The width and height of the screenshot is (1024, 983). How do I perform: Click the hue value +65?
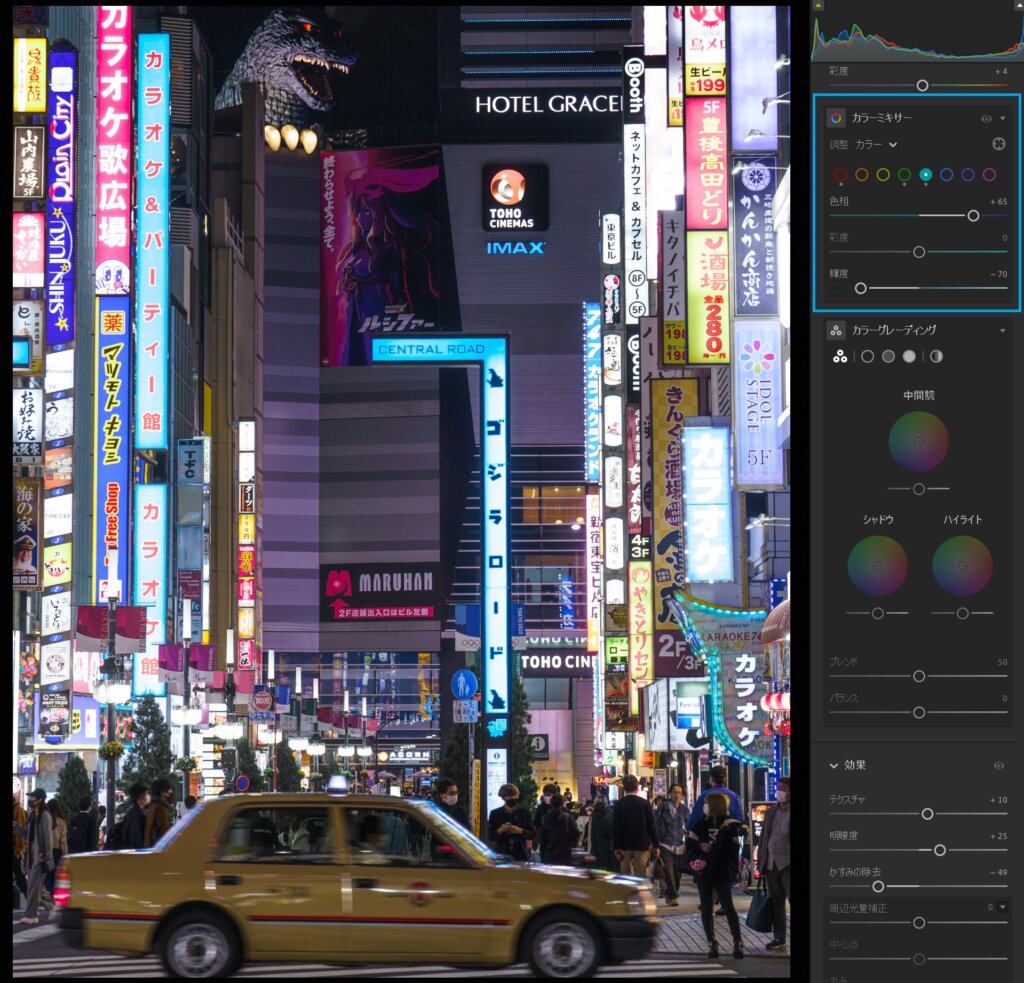click(x=999, y=202)
